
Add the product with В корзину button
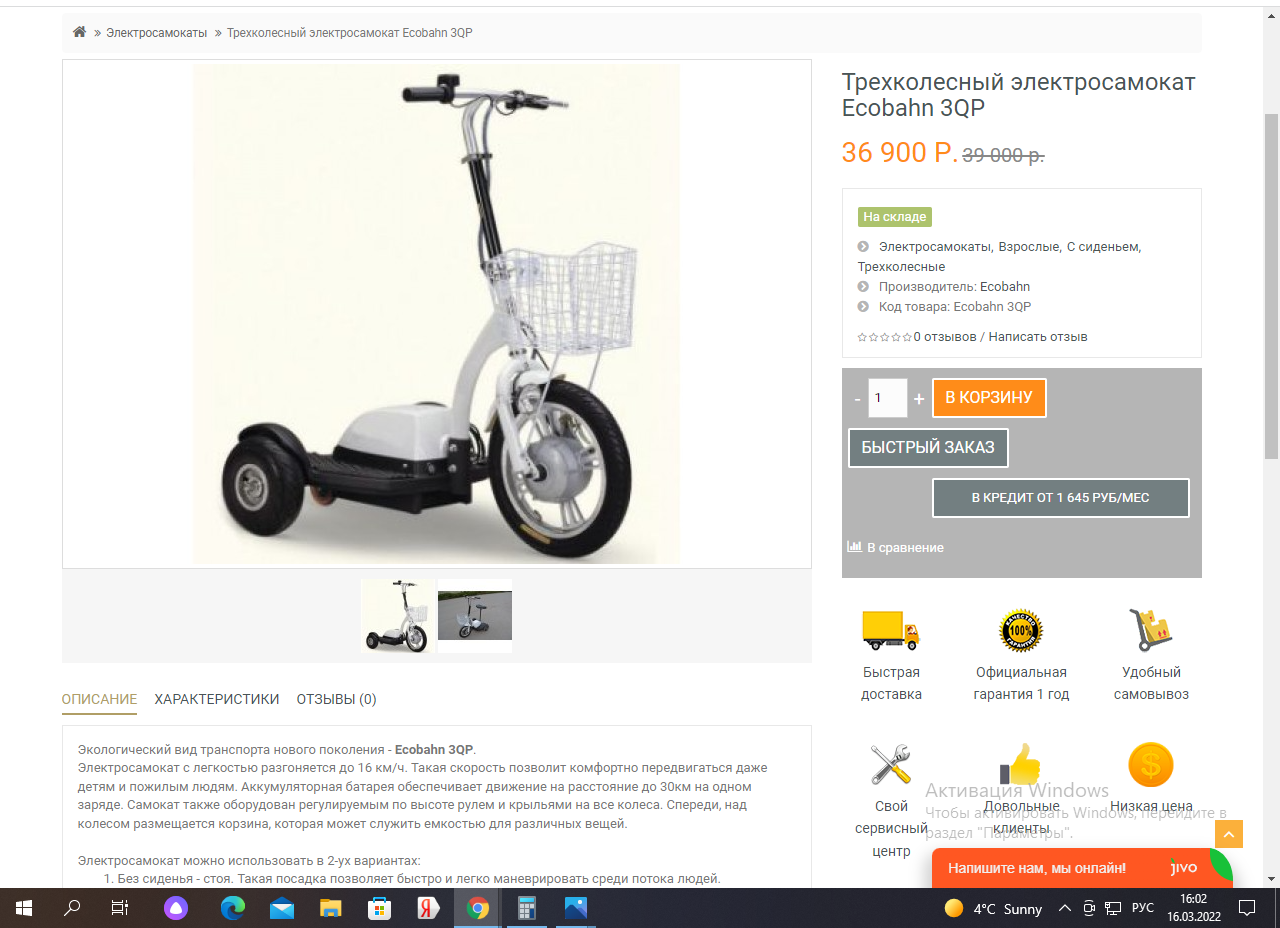[x=989, y=398]
